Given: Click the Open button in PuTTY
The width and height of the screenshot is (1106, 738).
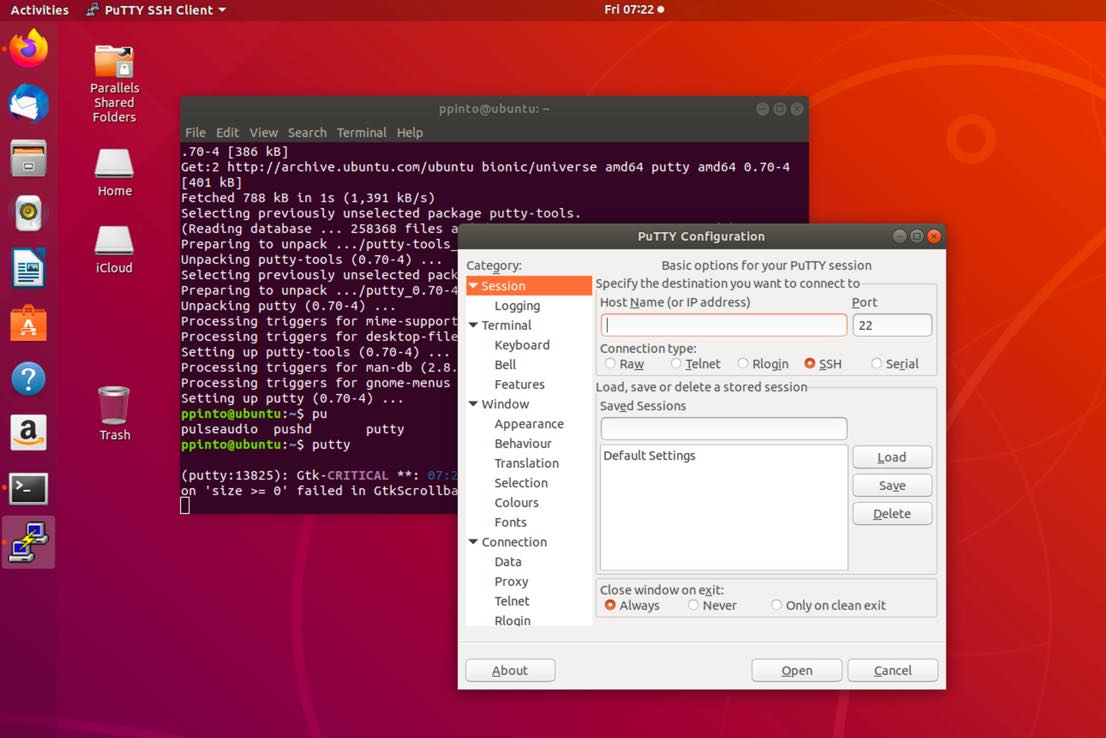Looking at the screenshot, I should pos(796,670).
